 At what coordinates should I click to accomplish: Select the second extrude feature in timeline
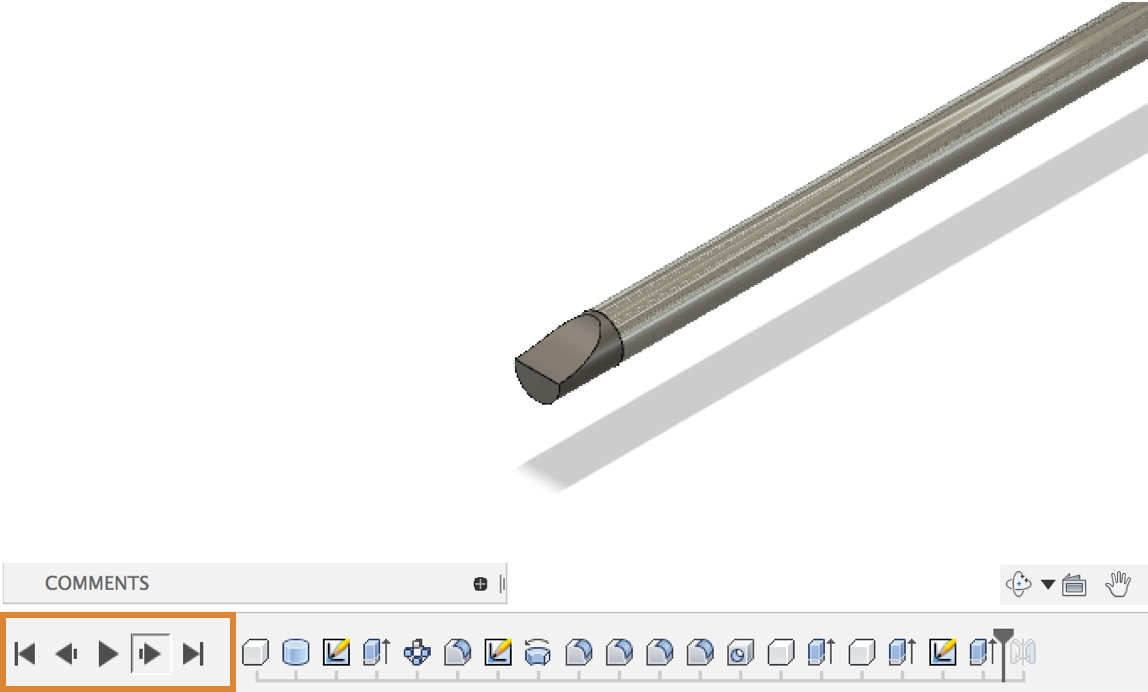[821, 652]
